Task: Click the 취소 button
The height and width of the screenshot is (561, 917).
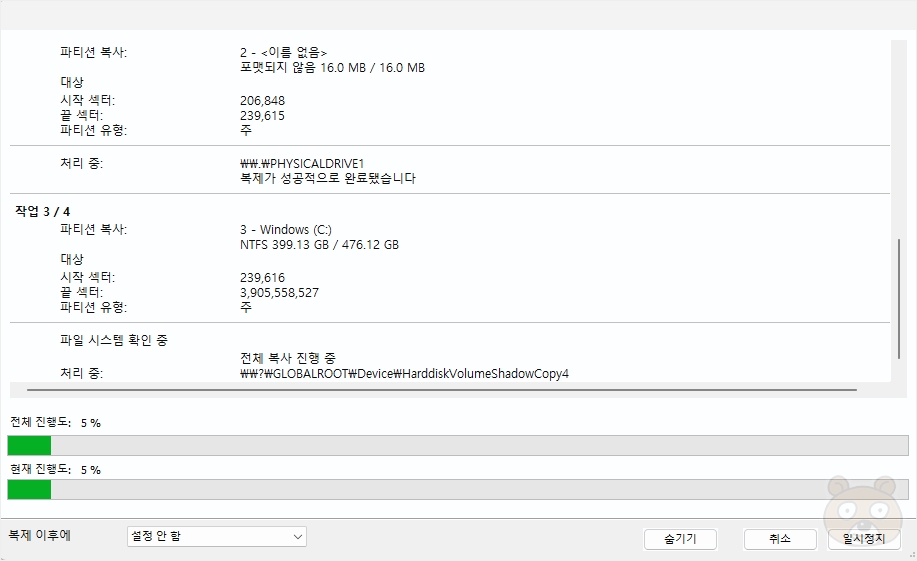Action: (780, 539)
